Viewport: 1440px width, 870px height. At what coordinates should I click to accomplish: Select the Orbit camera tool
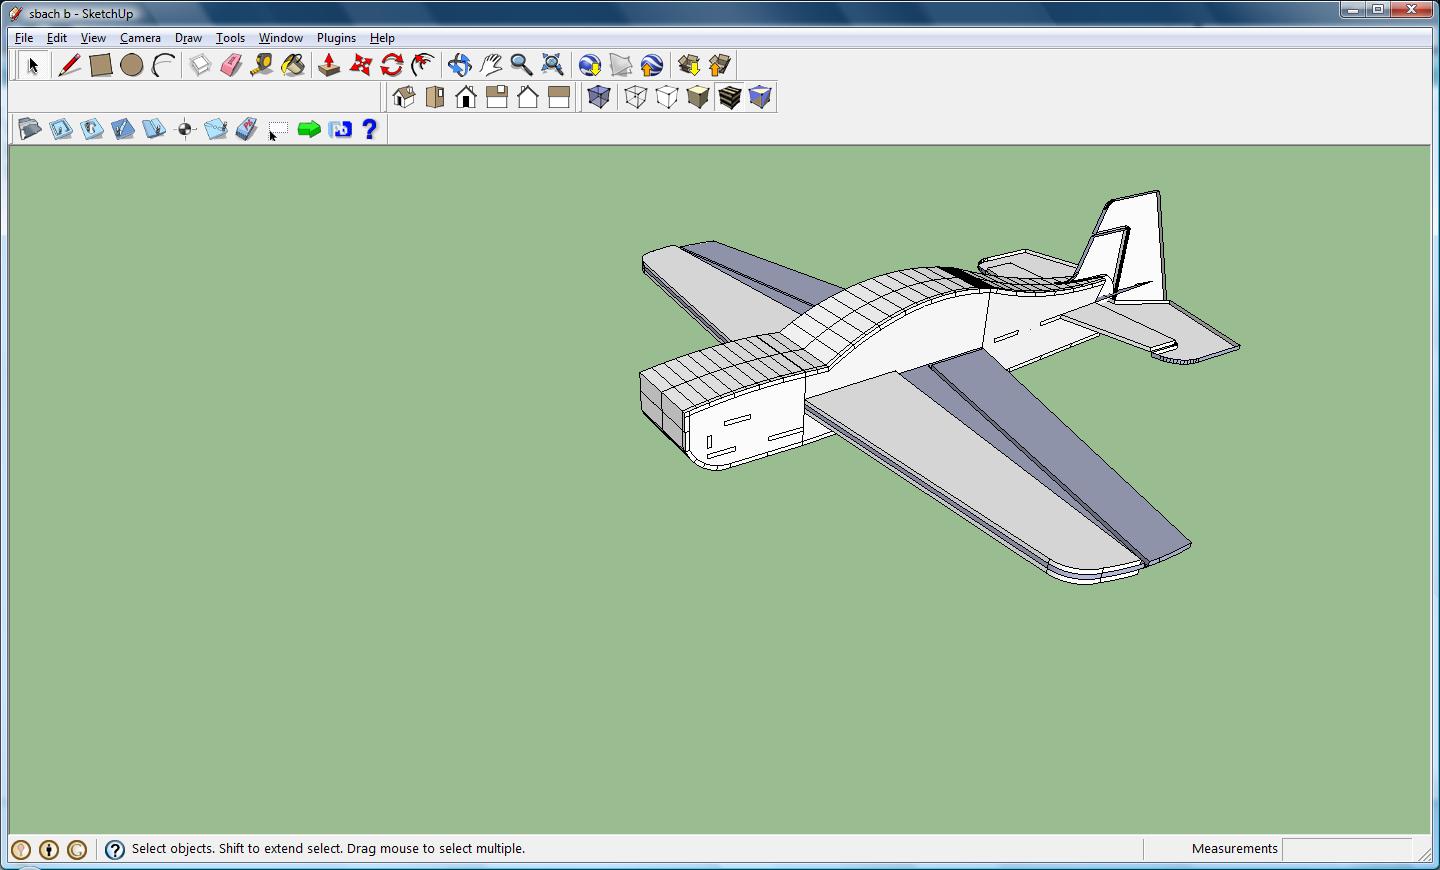pos(459,66)
